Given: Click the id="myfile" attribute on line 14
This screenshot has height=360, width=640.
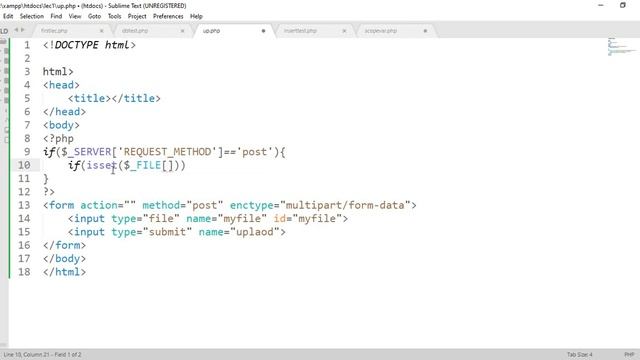Looking at the screenshot, I should (308, 219).
